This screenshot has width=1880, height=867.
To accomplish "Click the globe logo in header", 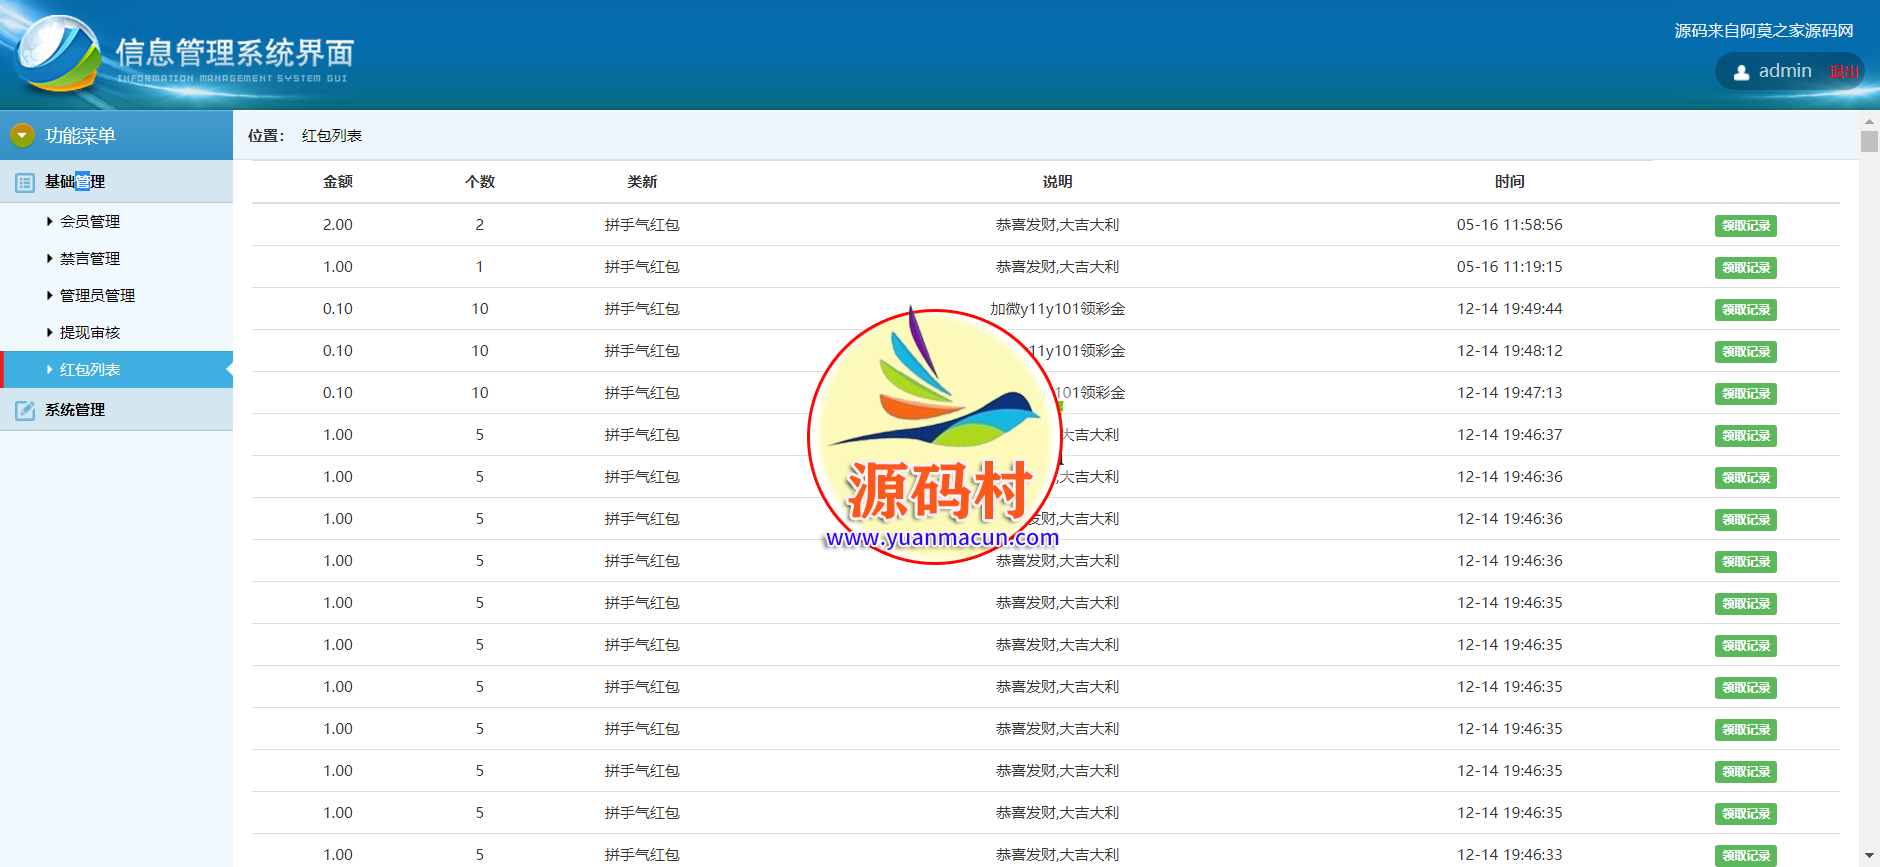I will (x=58, y=54).
